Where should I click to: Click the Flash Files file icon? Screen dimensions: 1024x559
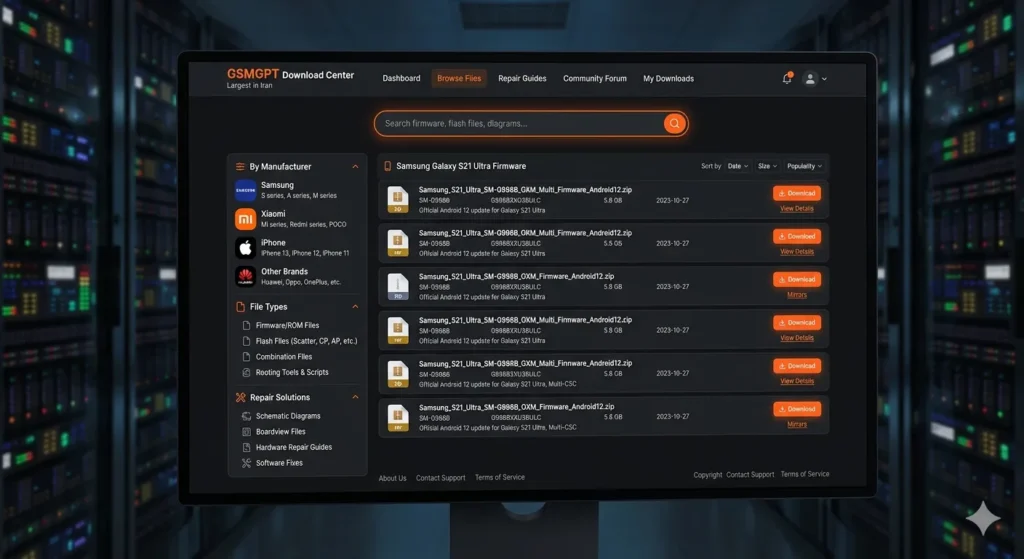246,341
